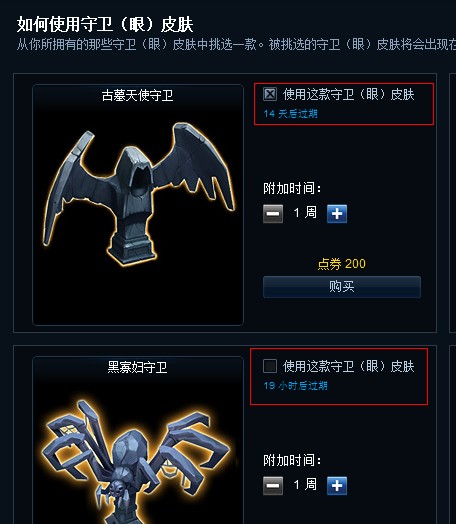The height and width of the screenshot is (524, 456).
Task: Click plus button under 黑寡妇守卫 附加时间
Action: coord(337,486)
